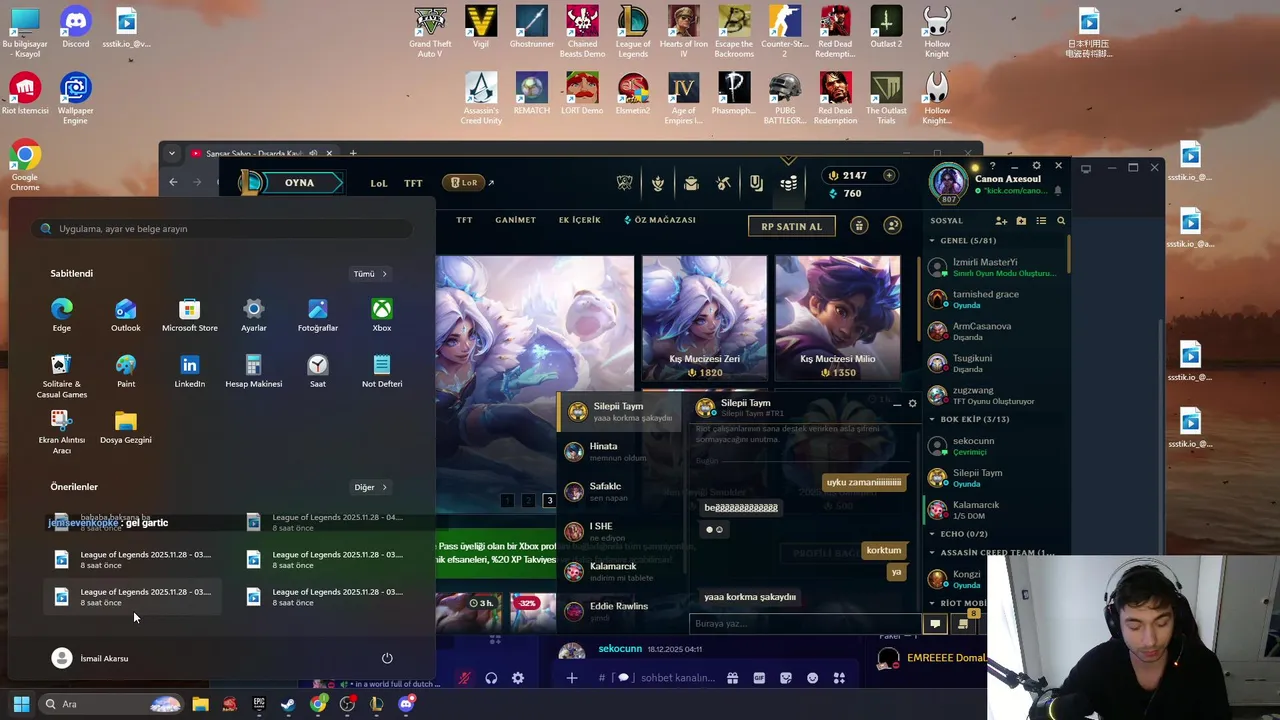Add RP with plus button

[x=888, y=175]
